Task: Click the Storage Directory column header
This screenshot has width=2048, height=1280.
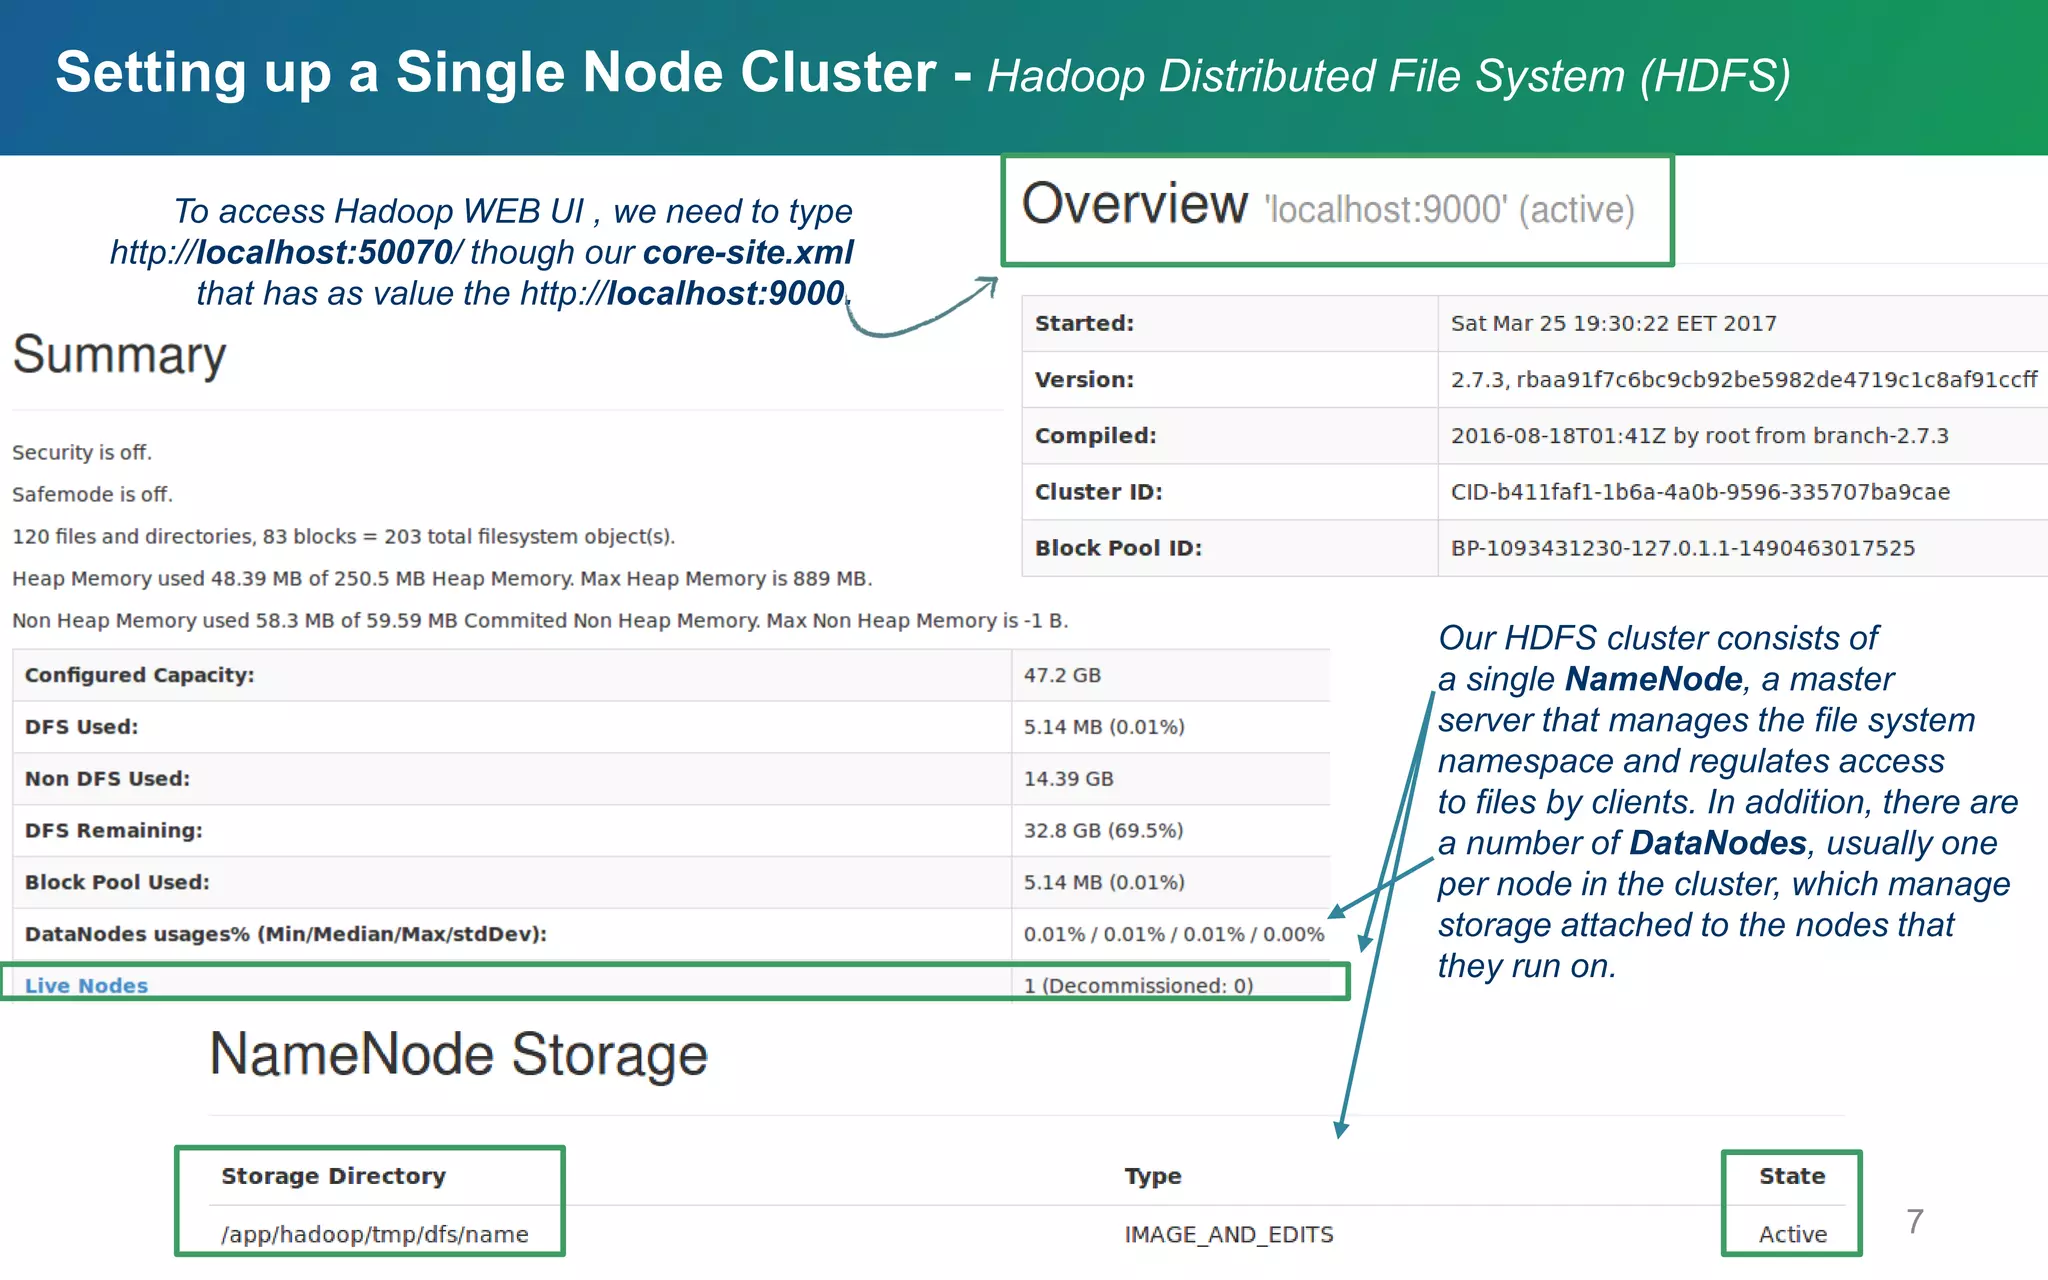Action: tap(333, 1176)
